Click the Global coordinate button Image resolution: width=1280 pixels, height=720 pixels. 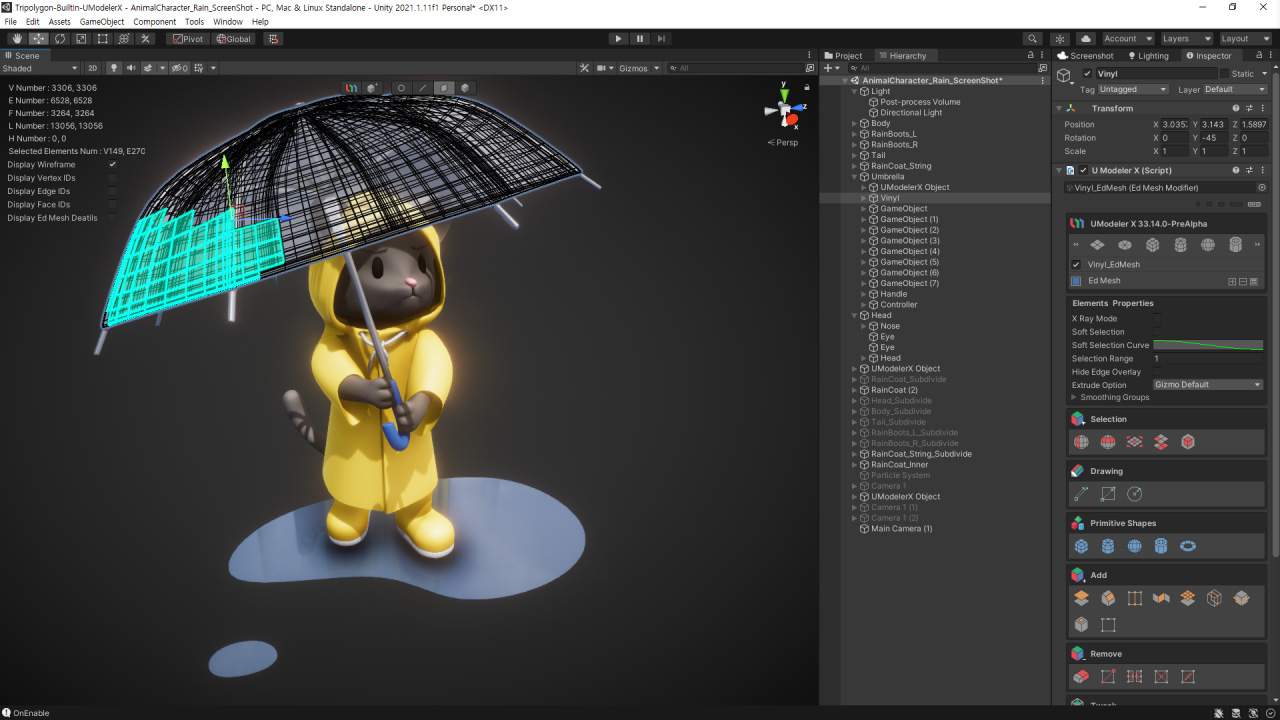[233, 39]
